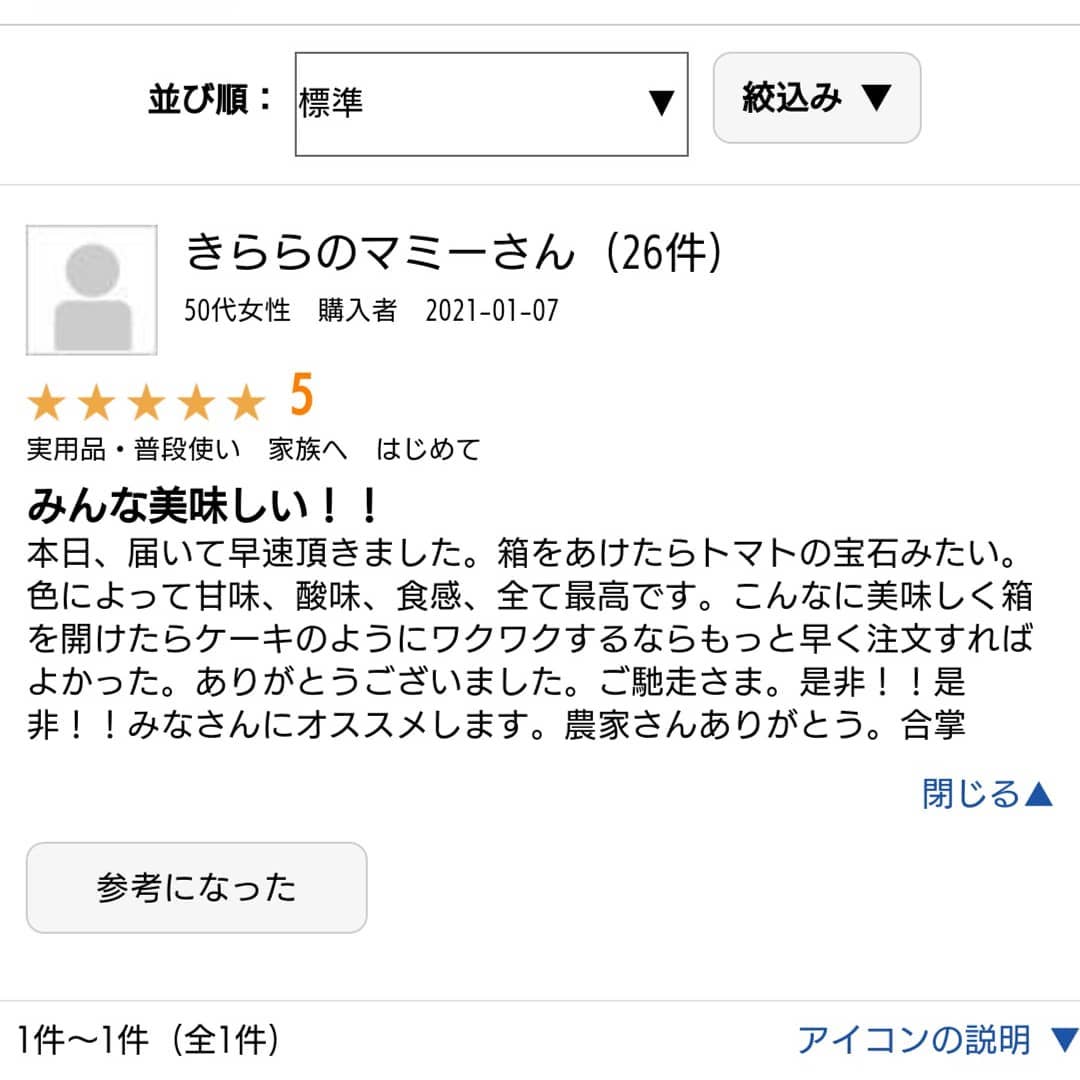
Task: Click the orange score number 5
Action: [x=299, y=396]
